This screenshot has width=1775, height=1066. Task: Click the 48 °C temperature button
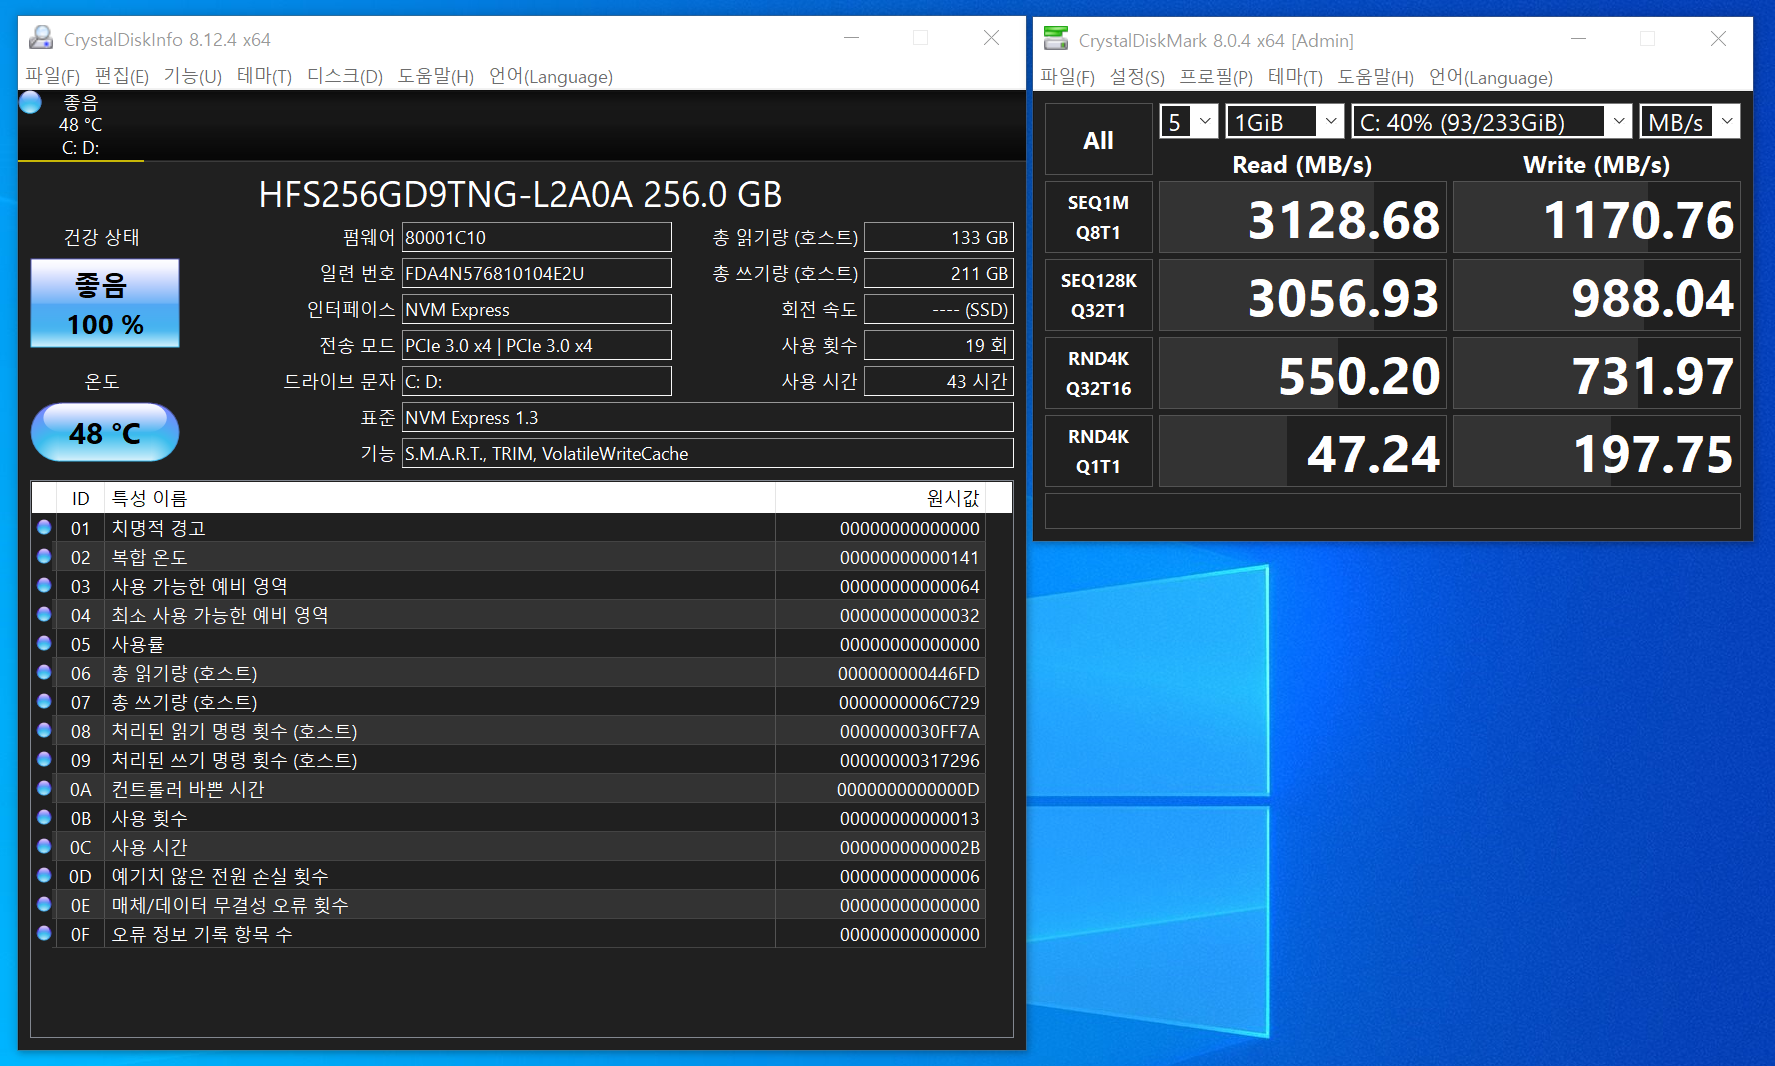105,432
